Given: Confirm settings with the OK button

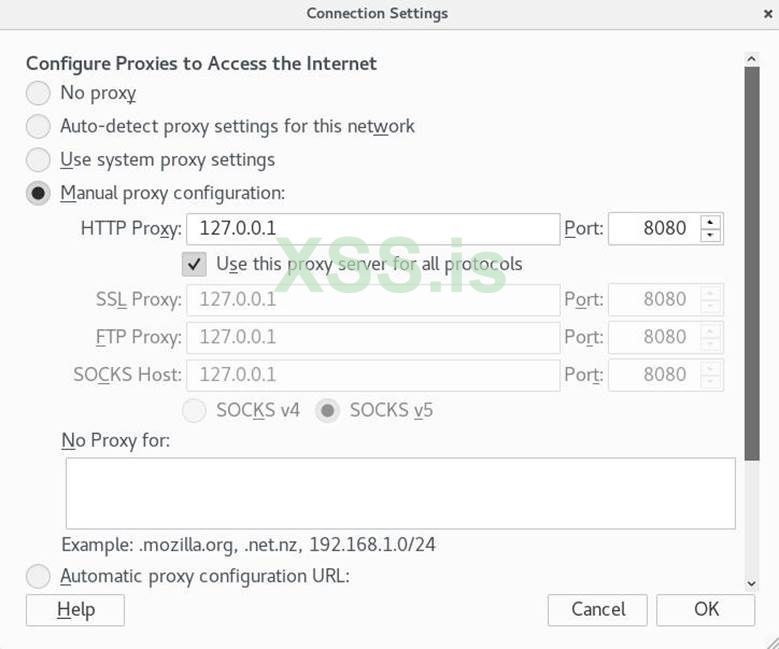Looking at the screenshot, I should 706,609.
